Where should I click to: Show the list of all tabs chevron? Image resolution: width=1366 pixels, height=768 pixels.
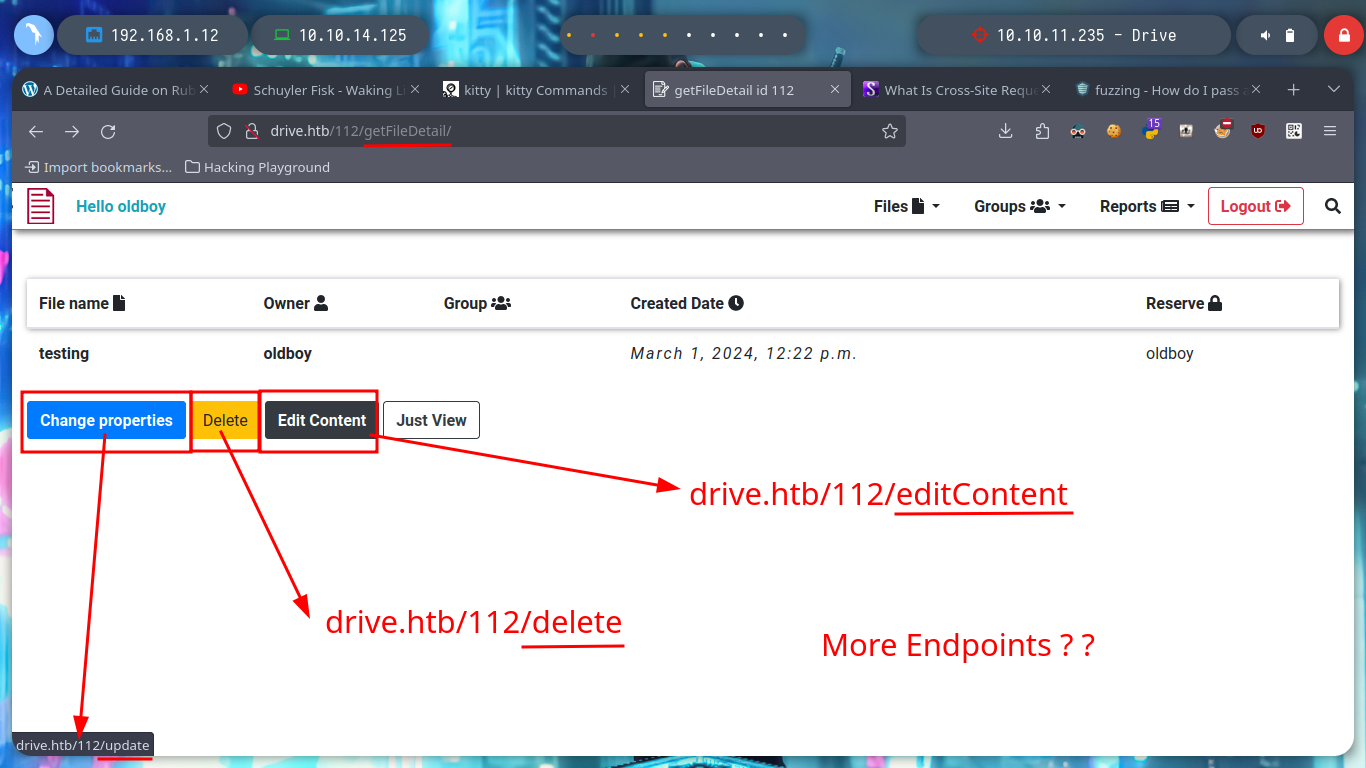(1333, 90)
